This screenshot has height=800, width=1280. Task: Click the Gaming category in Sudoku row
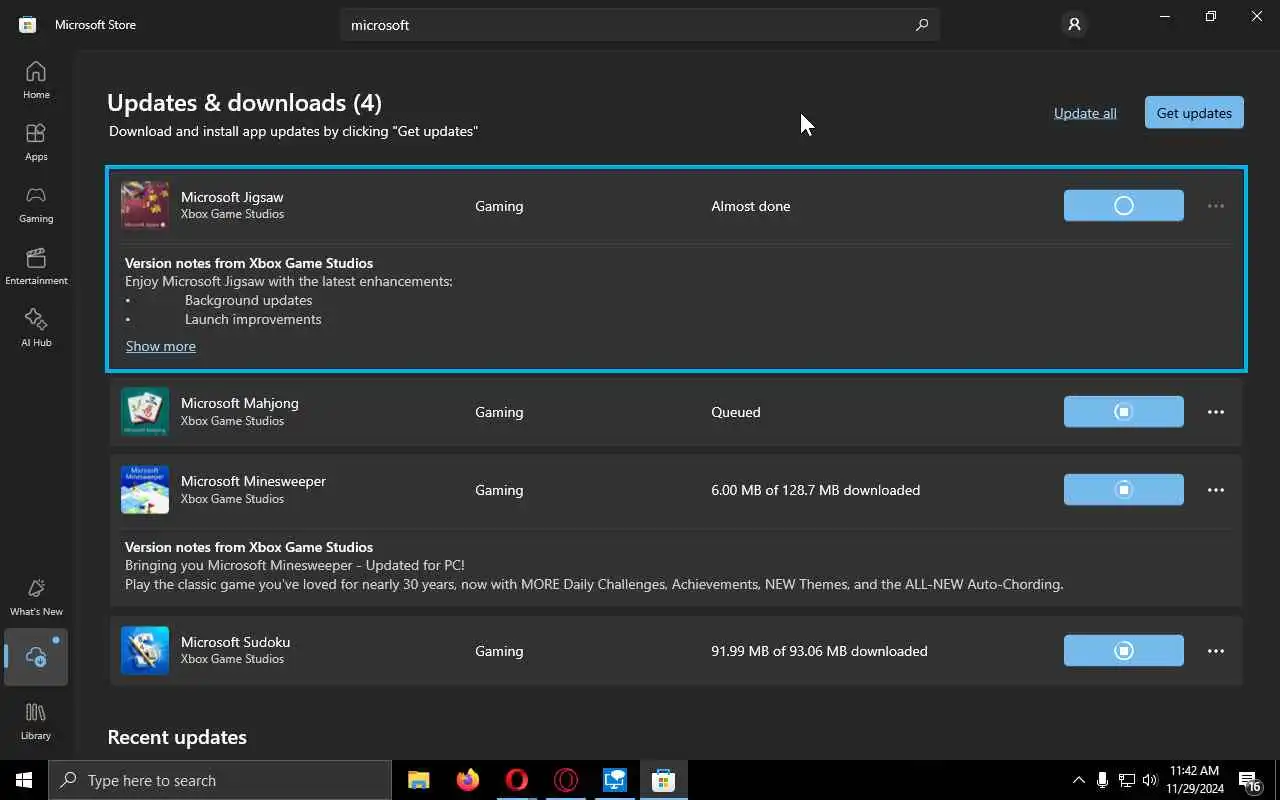[x=499, y=651]
